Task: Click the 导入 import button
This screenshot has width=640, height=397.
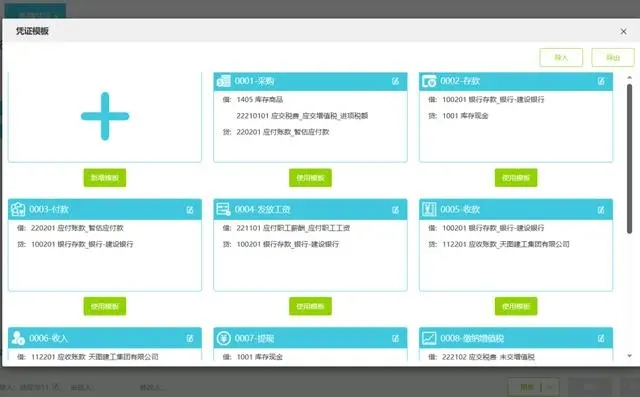Action: point(561,58)
